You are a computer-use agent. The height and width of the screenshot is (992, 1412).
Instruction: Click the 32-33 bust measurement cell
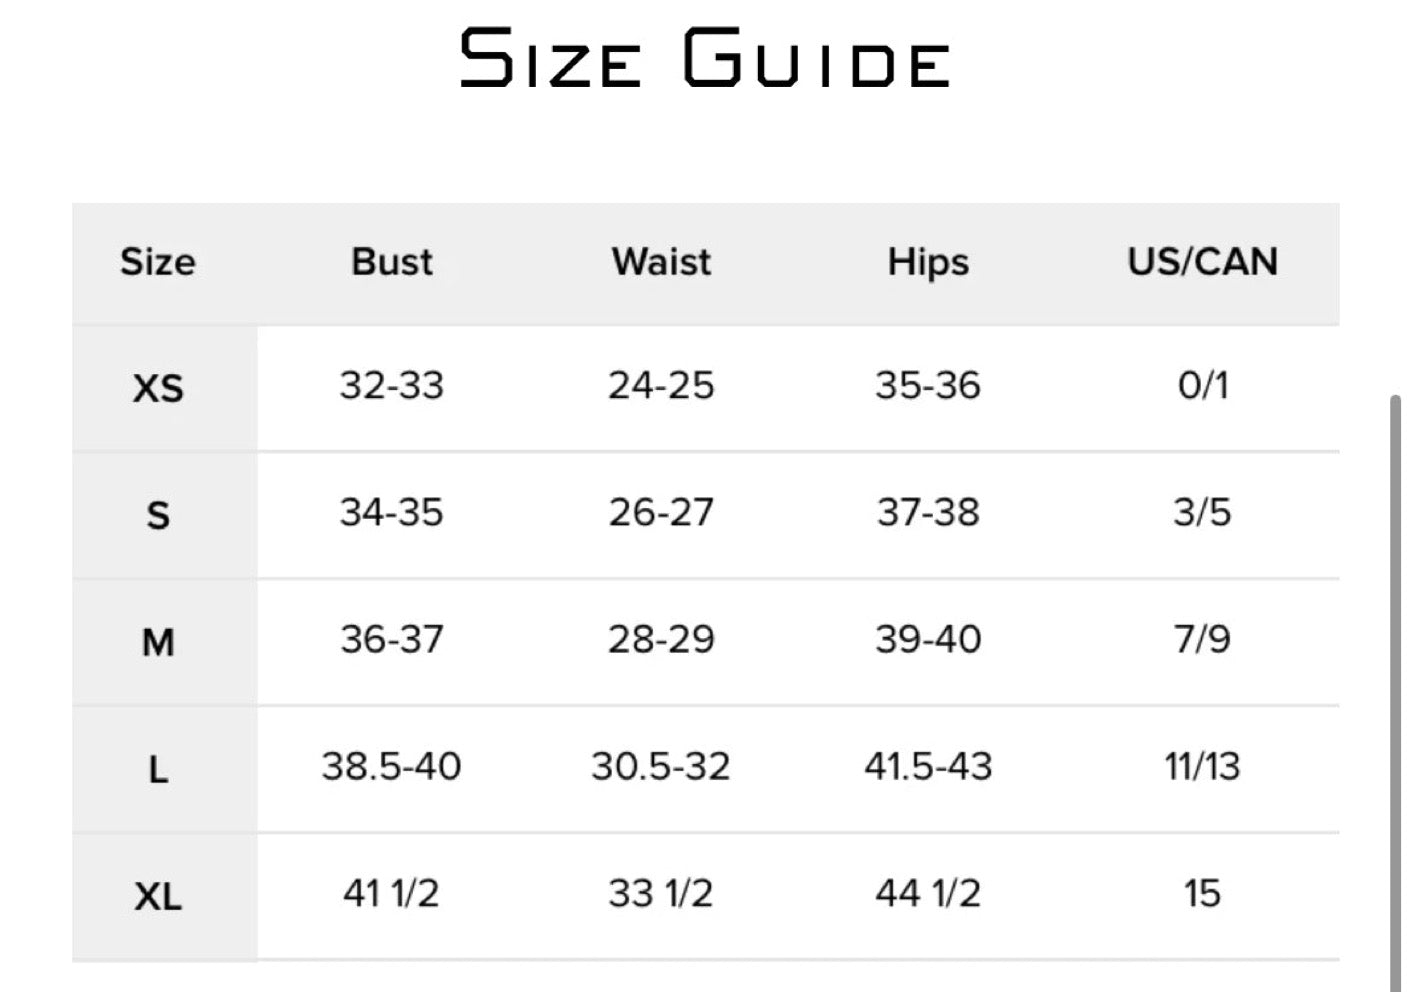click(x=391, y=386)
